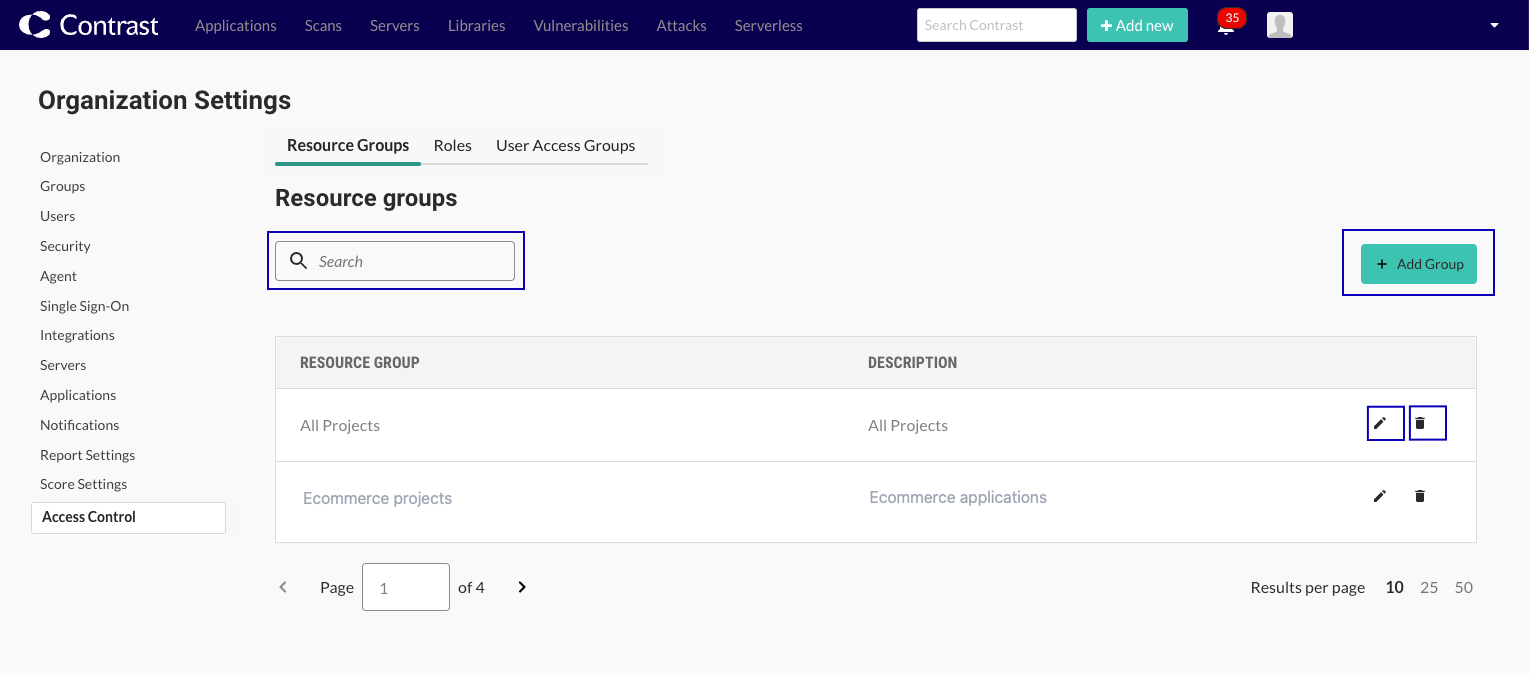1532x675 pixels.
Task: Expand the user menu dropdown arrow
Action: click(x=1494, y=26)
